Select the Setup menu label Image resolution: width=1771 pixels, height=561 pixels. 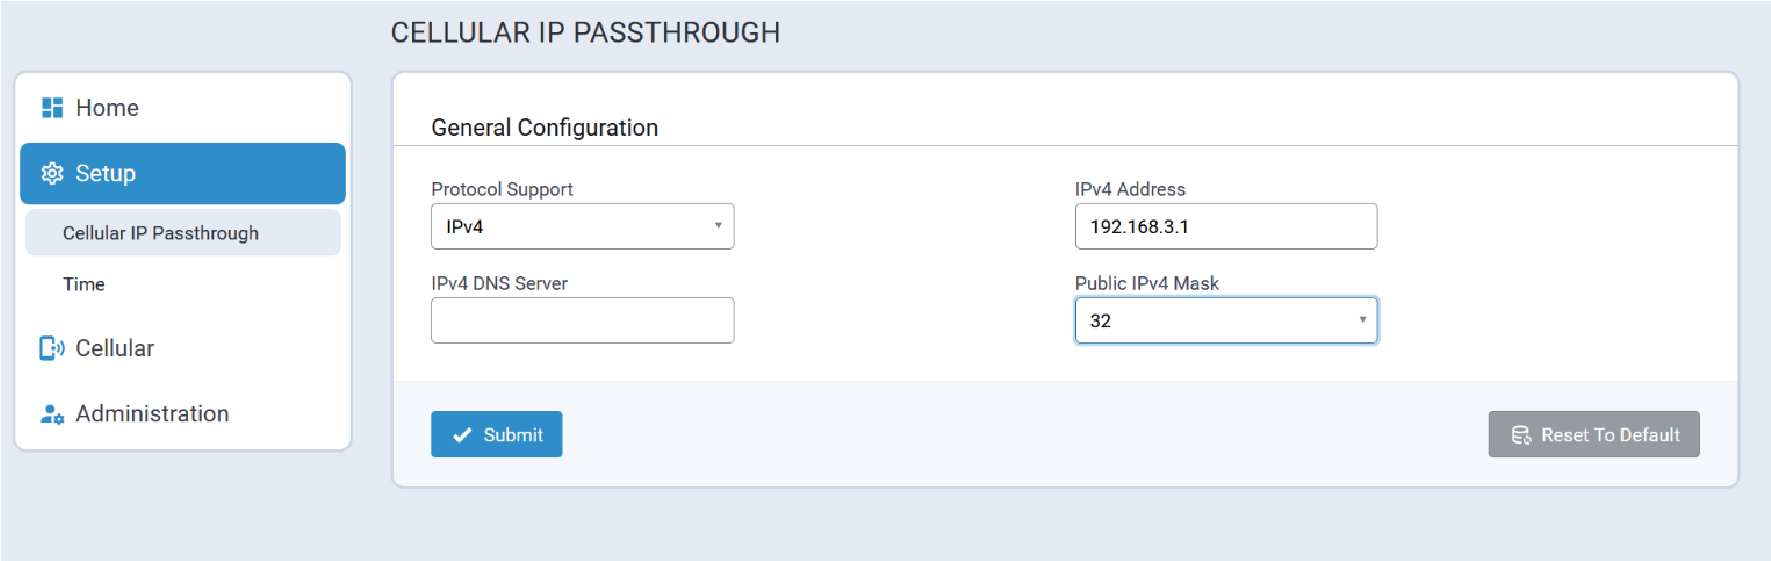pos(105,174)
